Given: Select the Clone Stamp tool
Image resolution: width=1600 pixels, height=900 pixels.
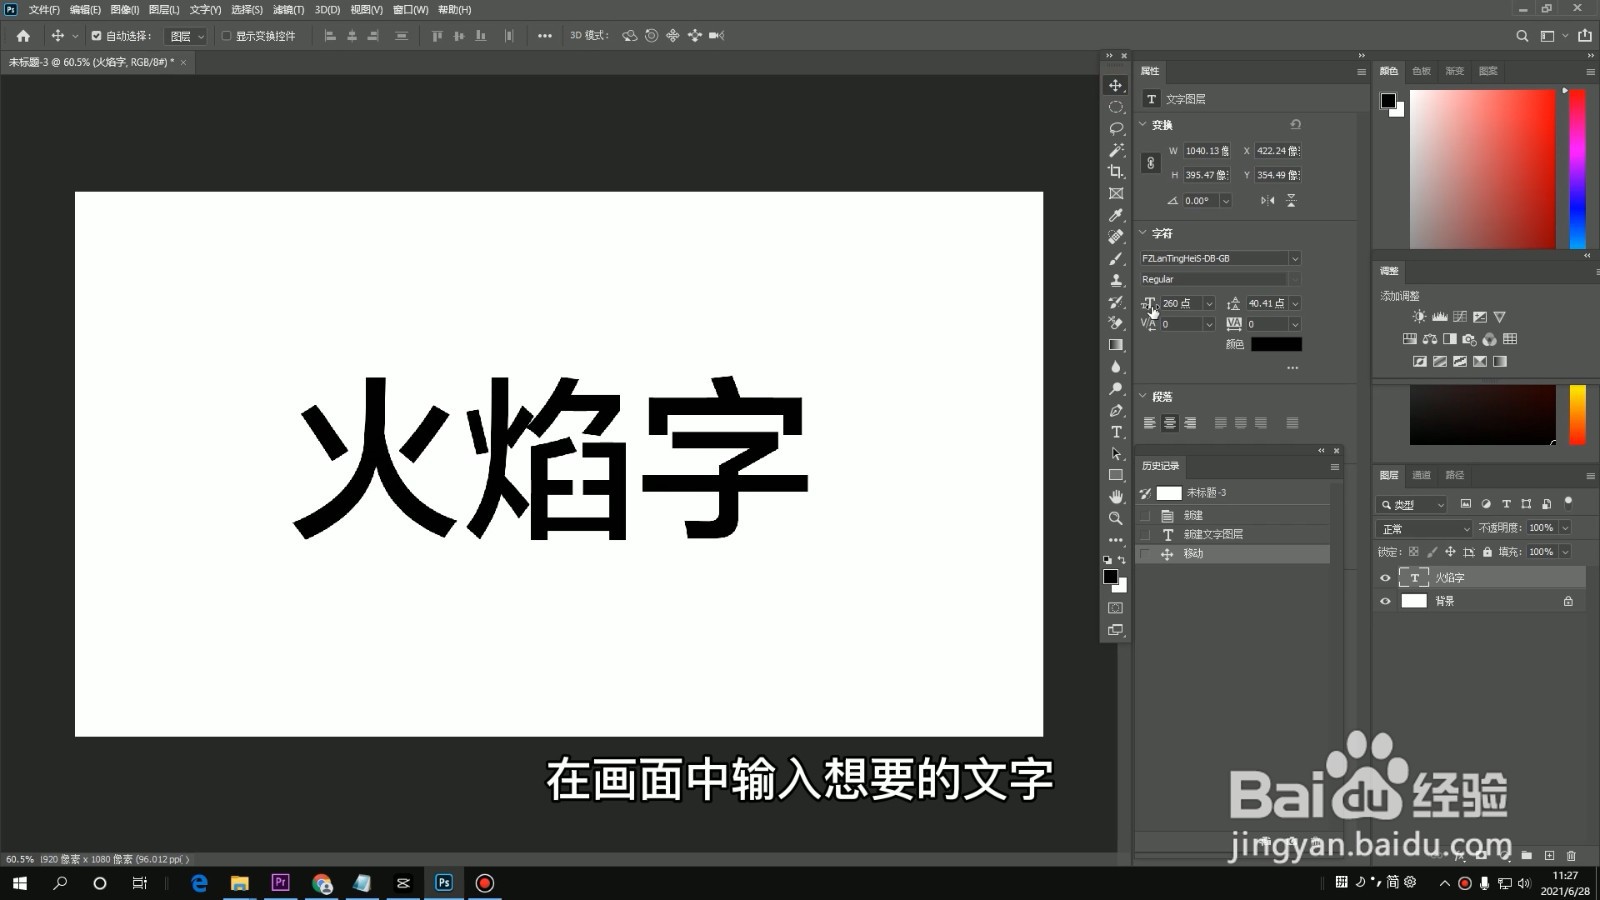Looking at the screenshot, I should tap(1115, 280).
